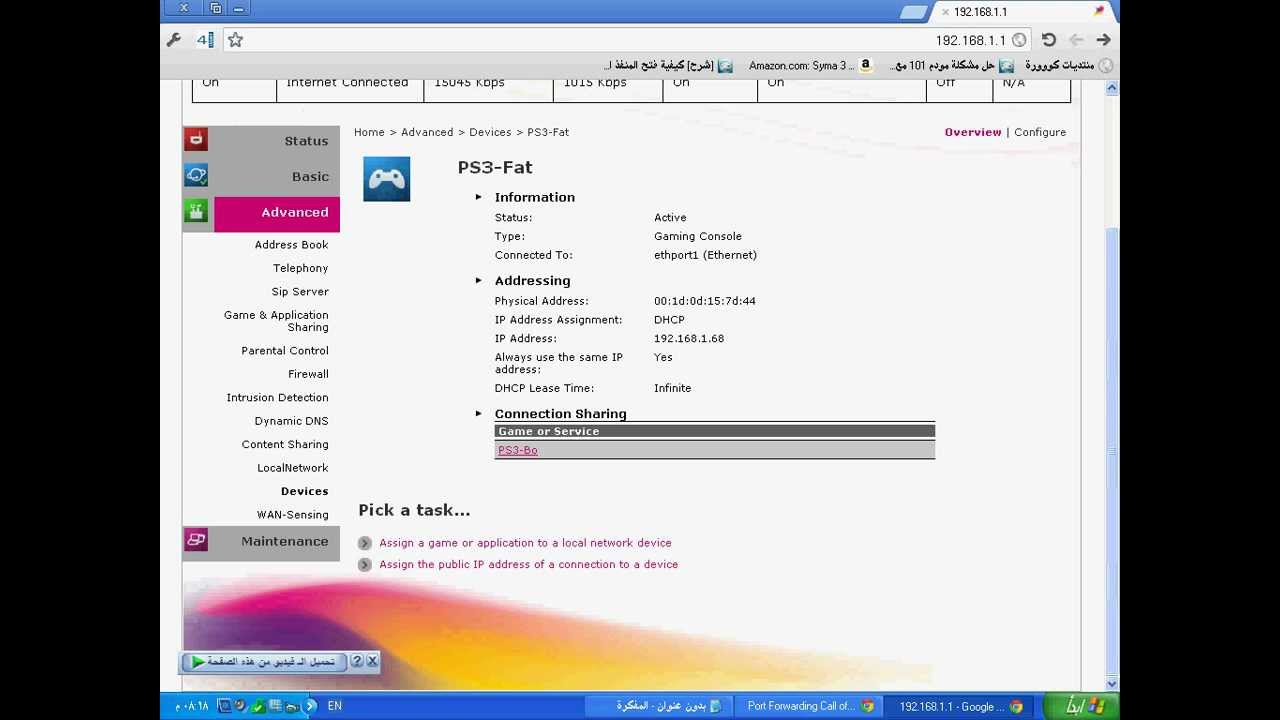Open the Windows Start button
The width and height of the screenshot is (1280, 720).
1080,706
